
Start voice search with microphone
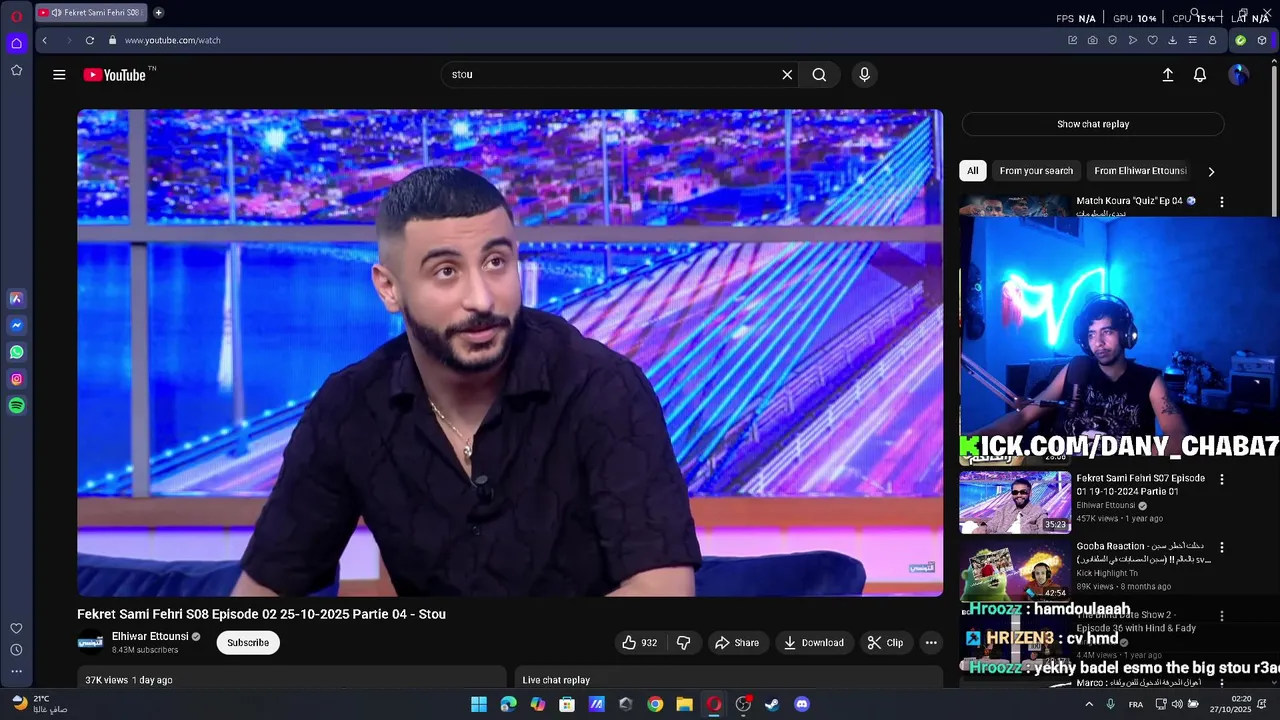(x=865, y=74)
